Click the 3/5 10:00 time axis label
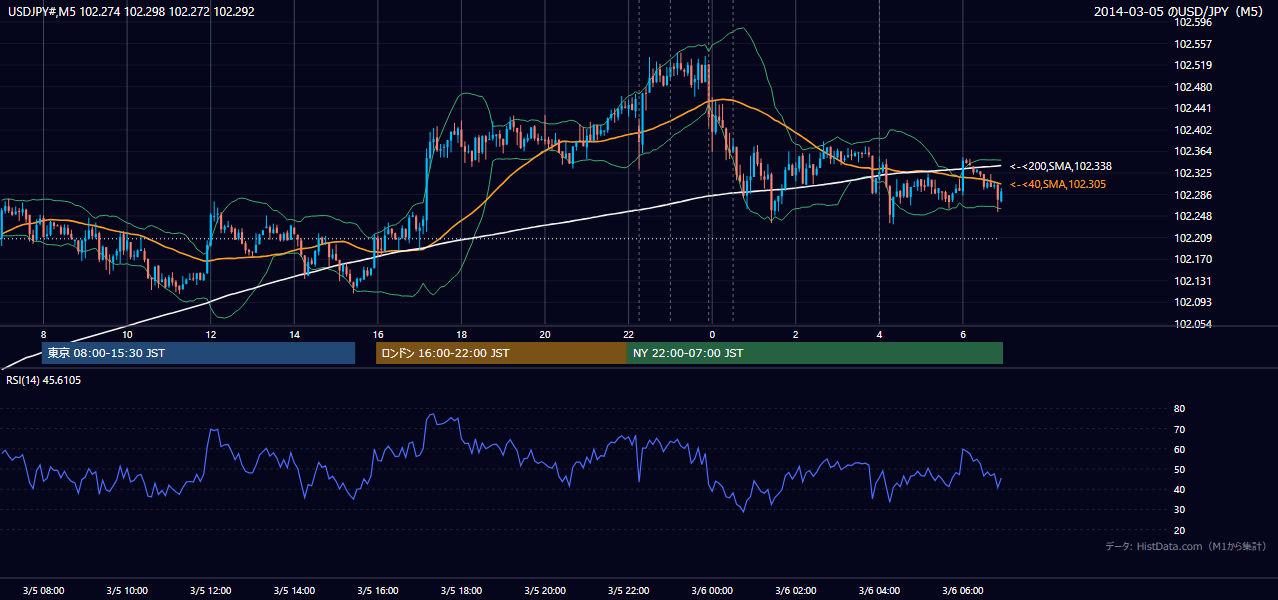The height and width of the screenshot is (600, 1278). [127, 591]
